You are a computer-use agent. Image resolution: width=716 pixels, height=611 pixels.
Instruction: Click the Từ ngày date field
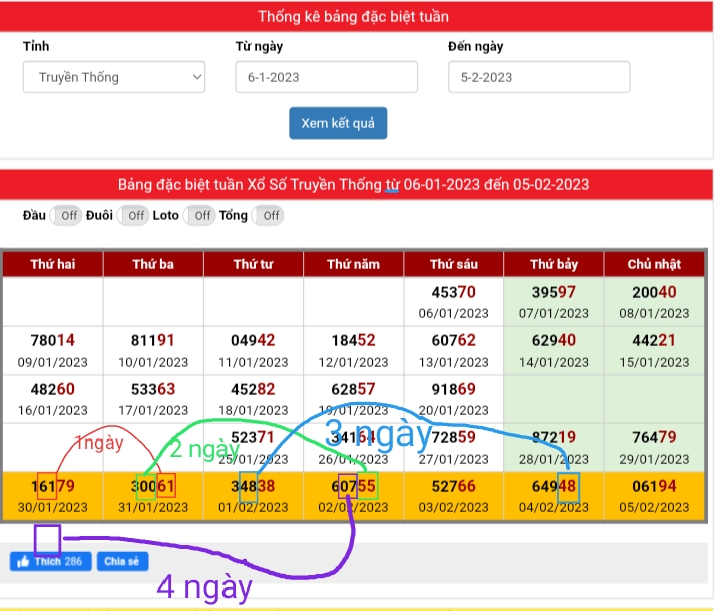coord(326,77)
